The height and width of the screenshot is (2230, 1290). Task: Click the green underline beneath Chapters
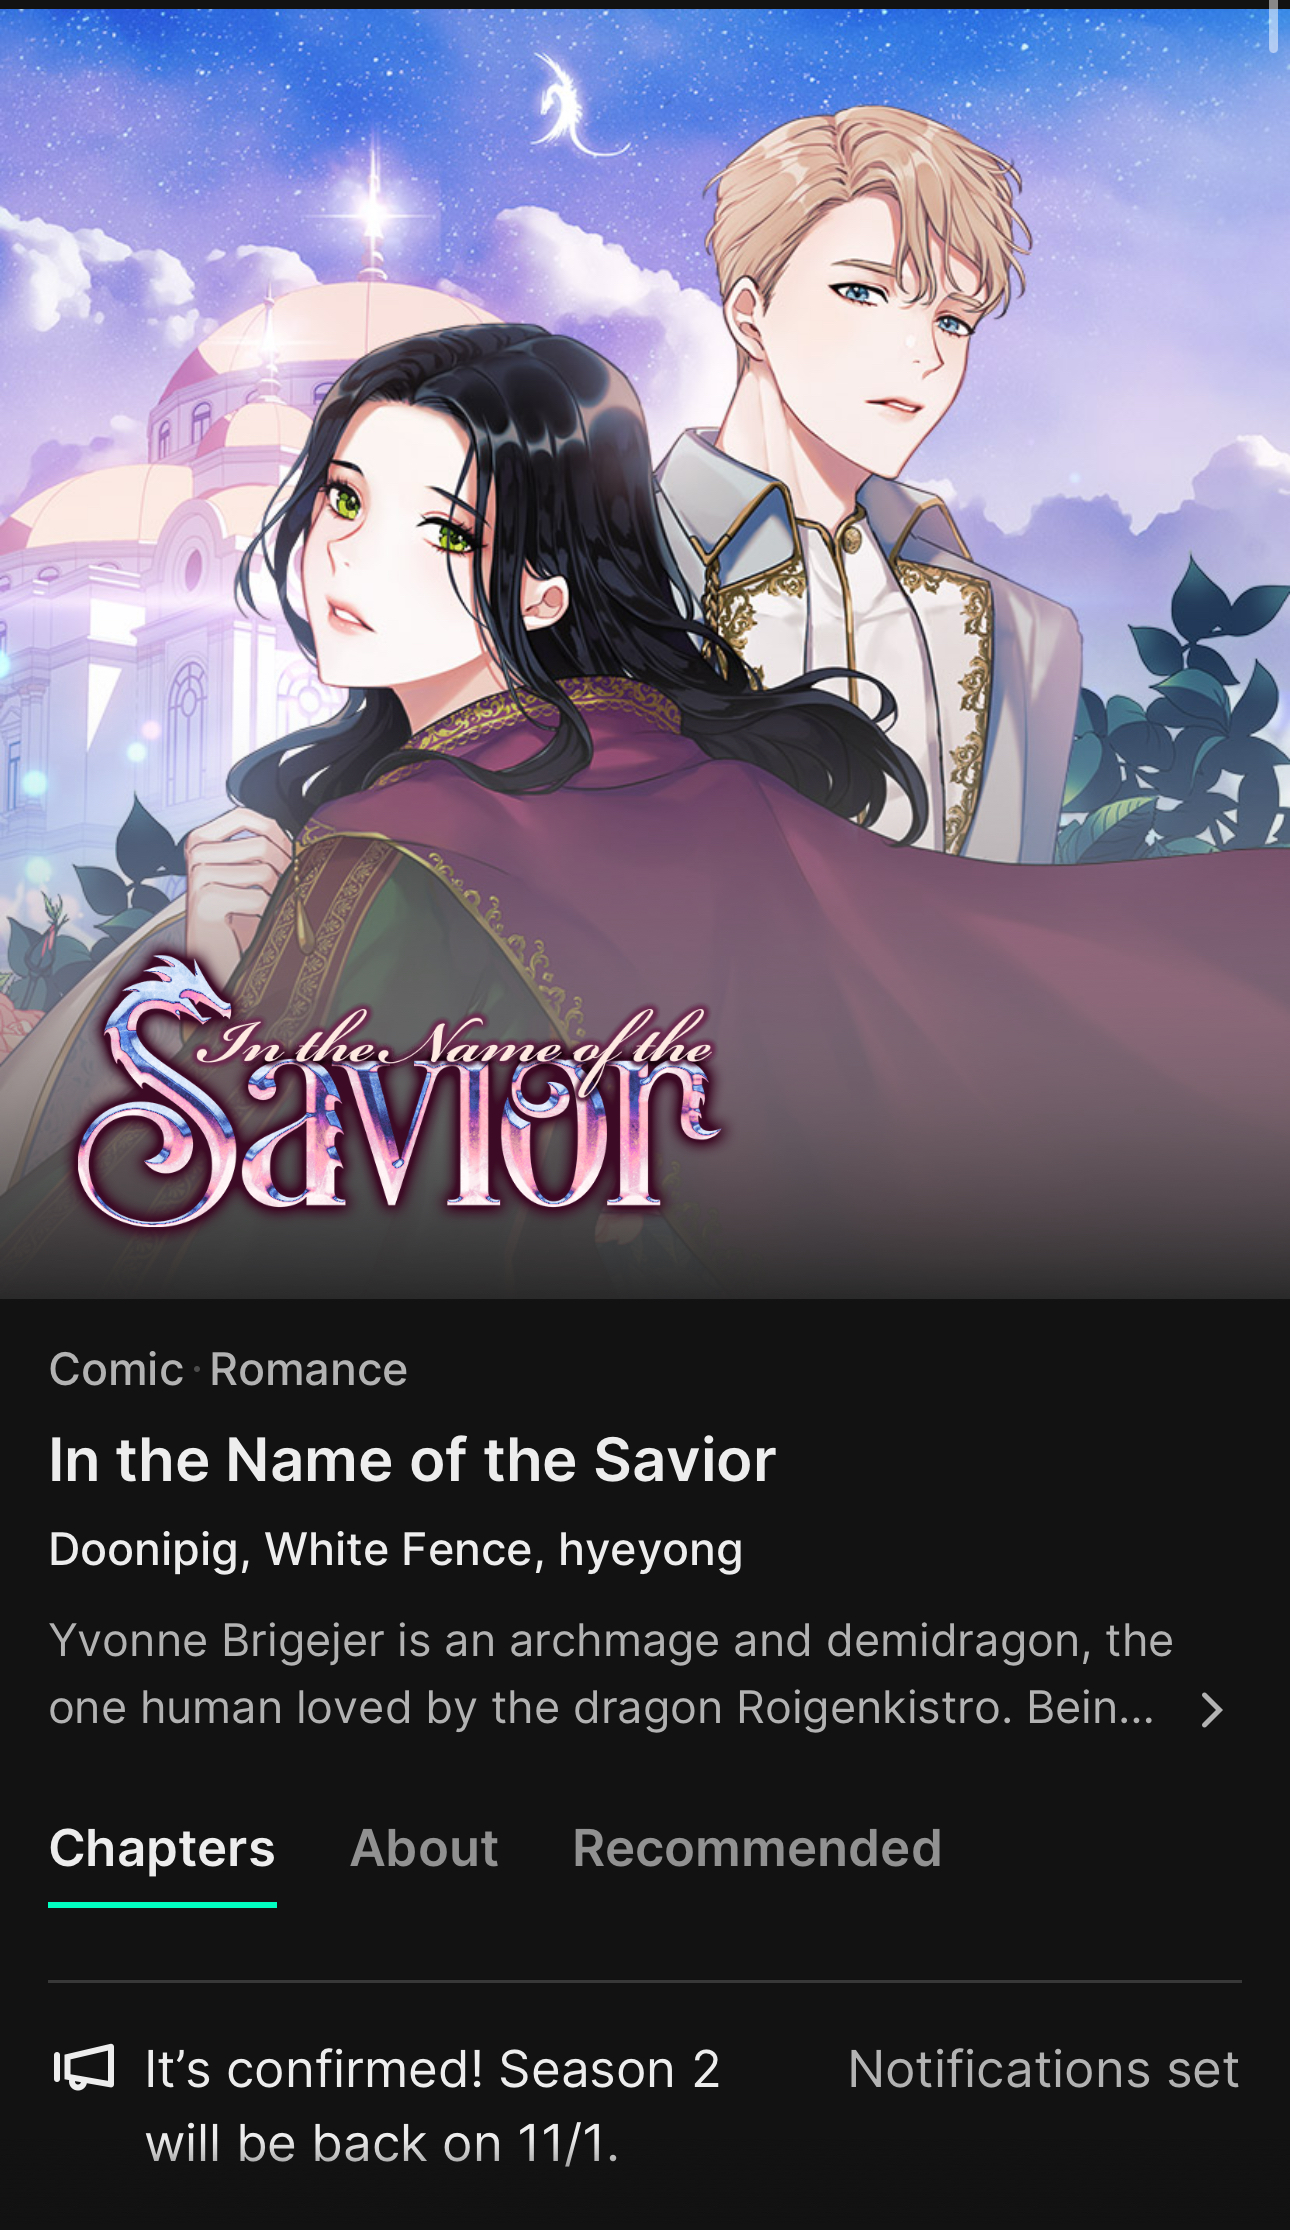[162, 1904]
